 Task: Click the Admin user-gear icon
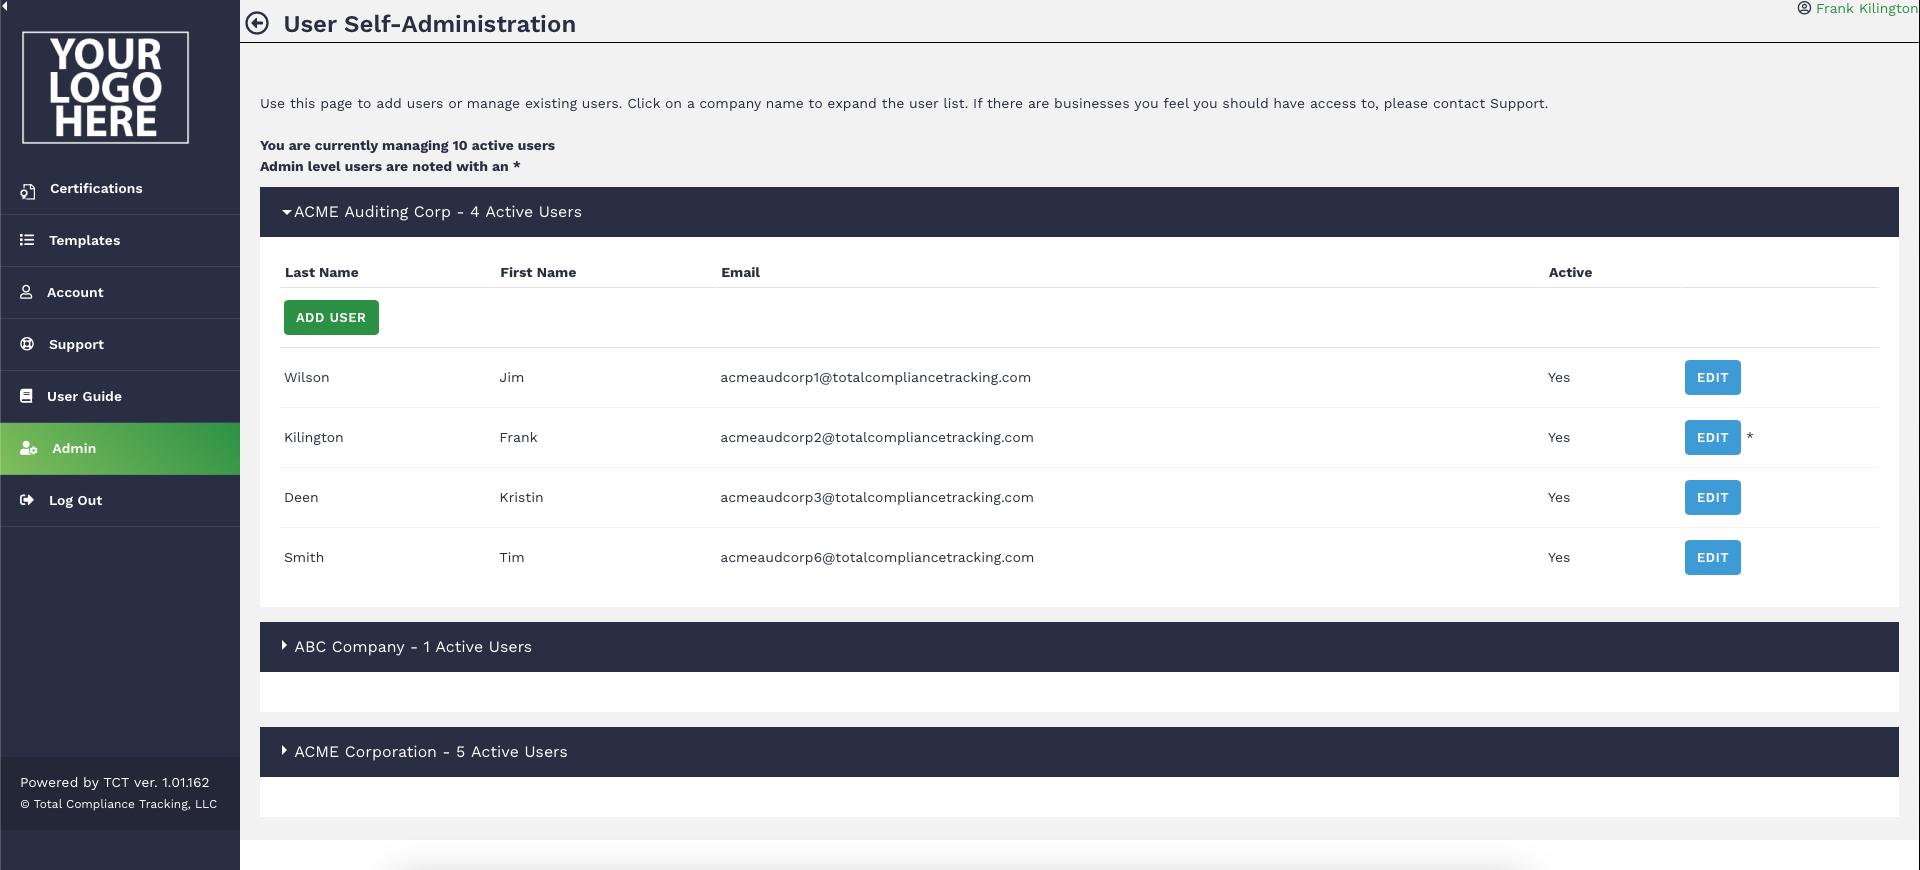coord(29,448)
